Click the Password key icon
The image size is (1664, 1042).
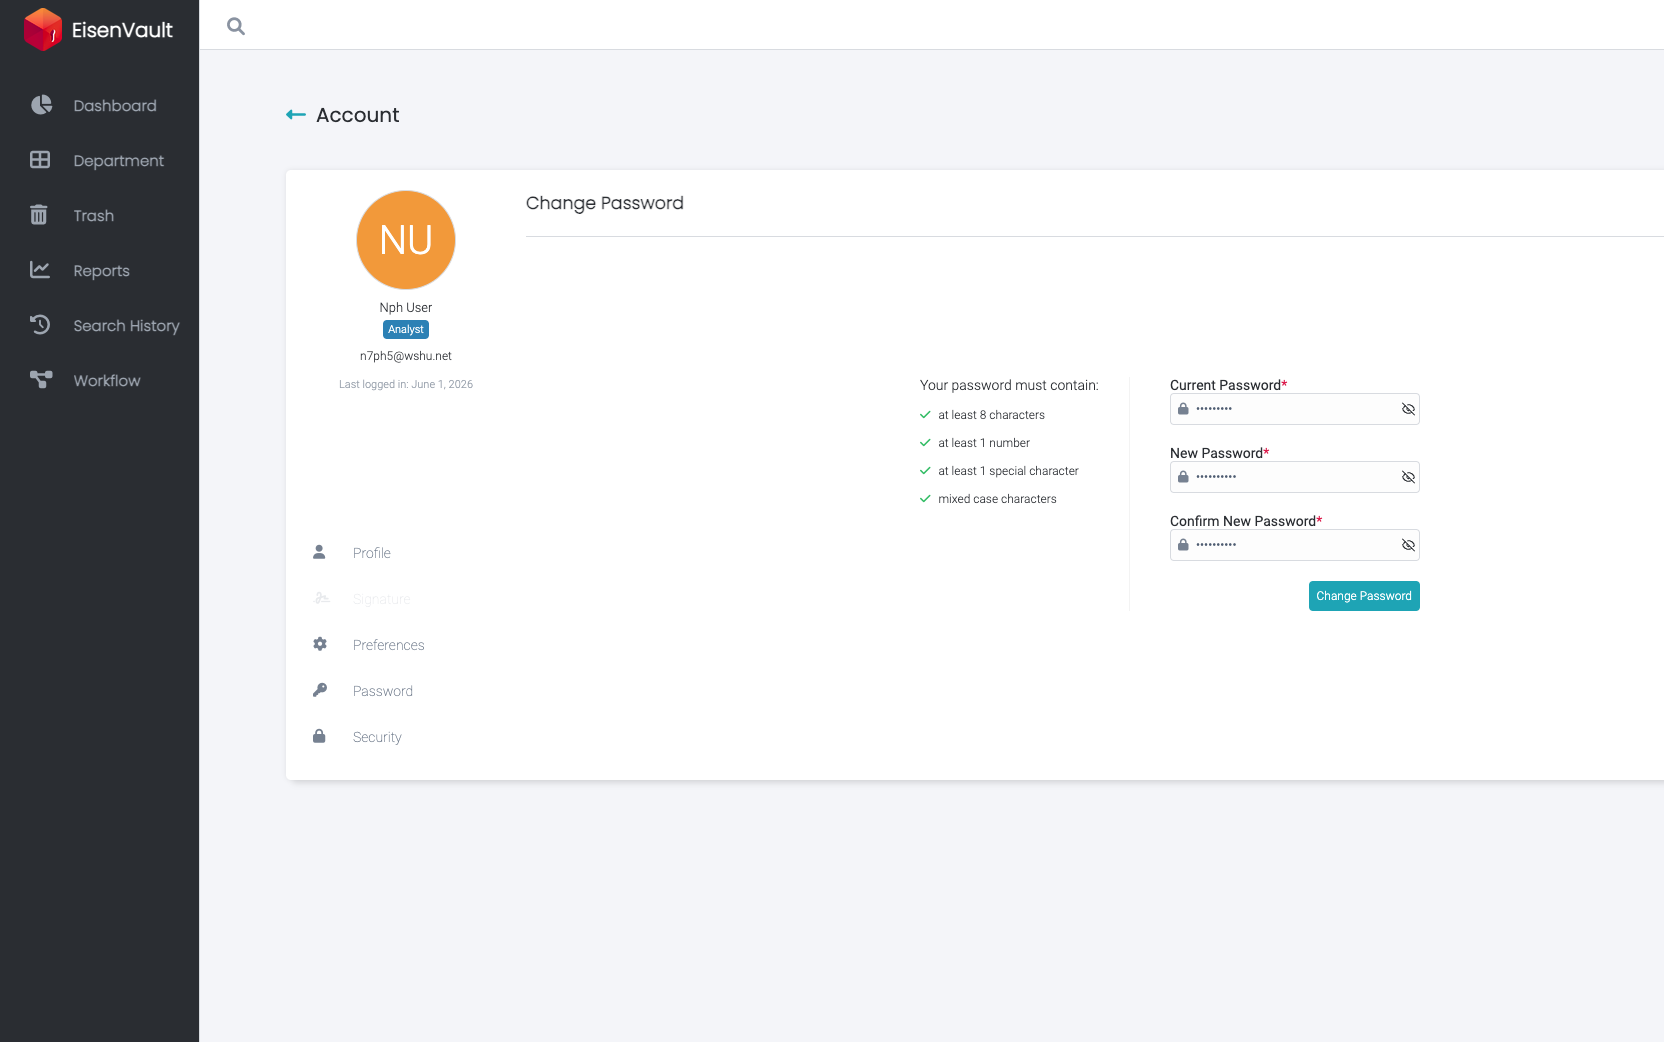[320, 690]
